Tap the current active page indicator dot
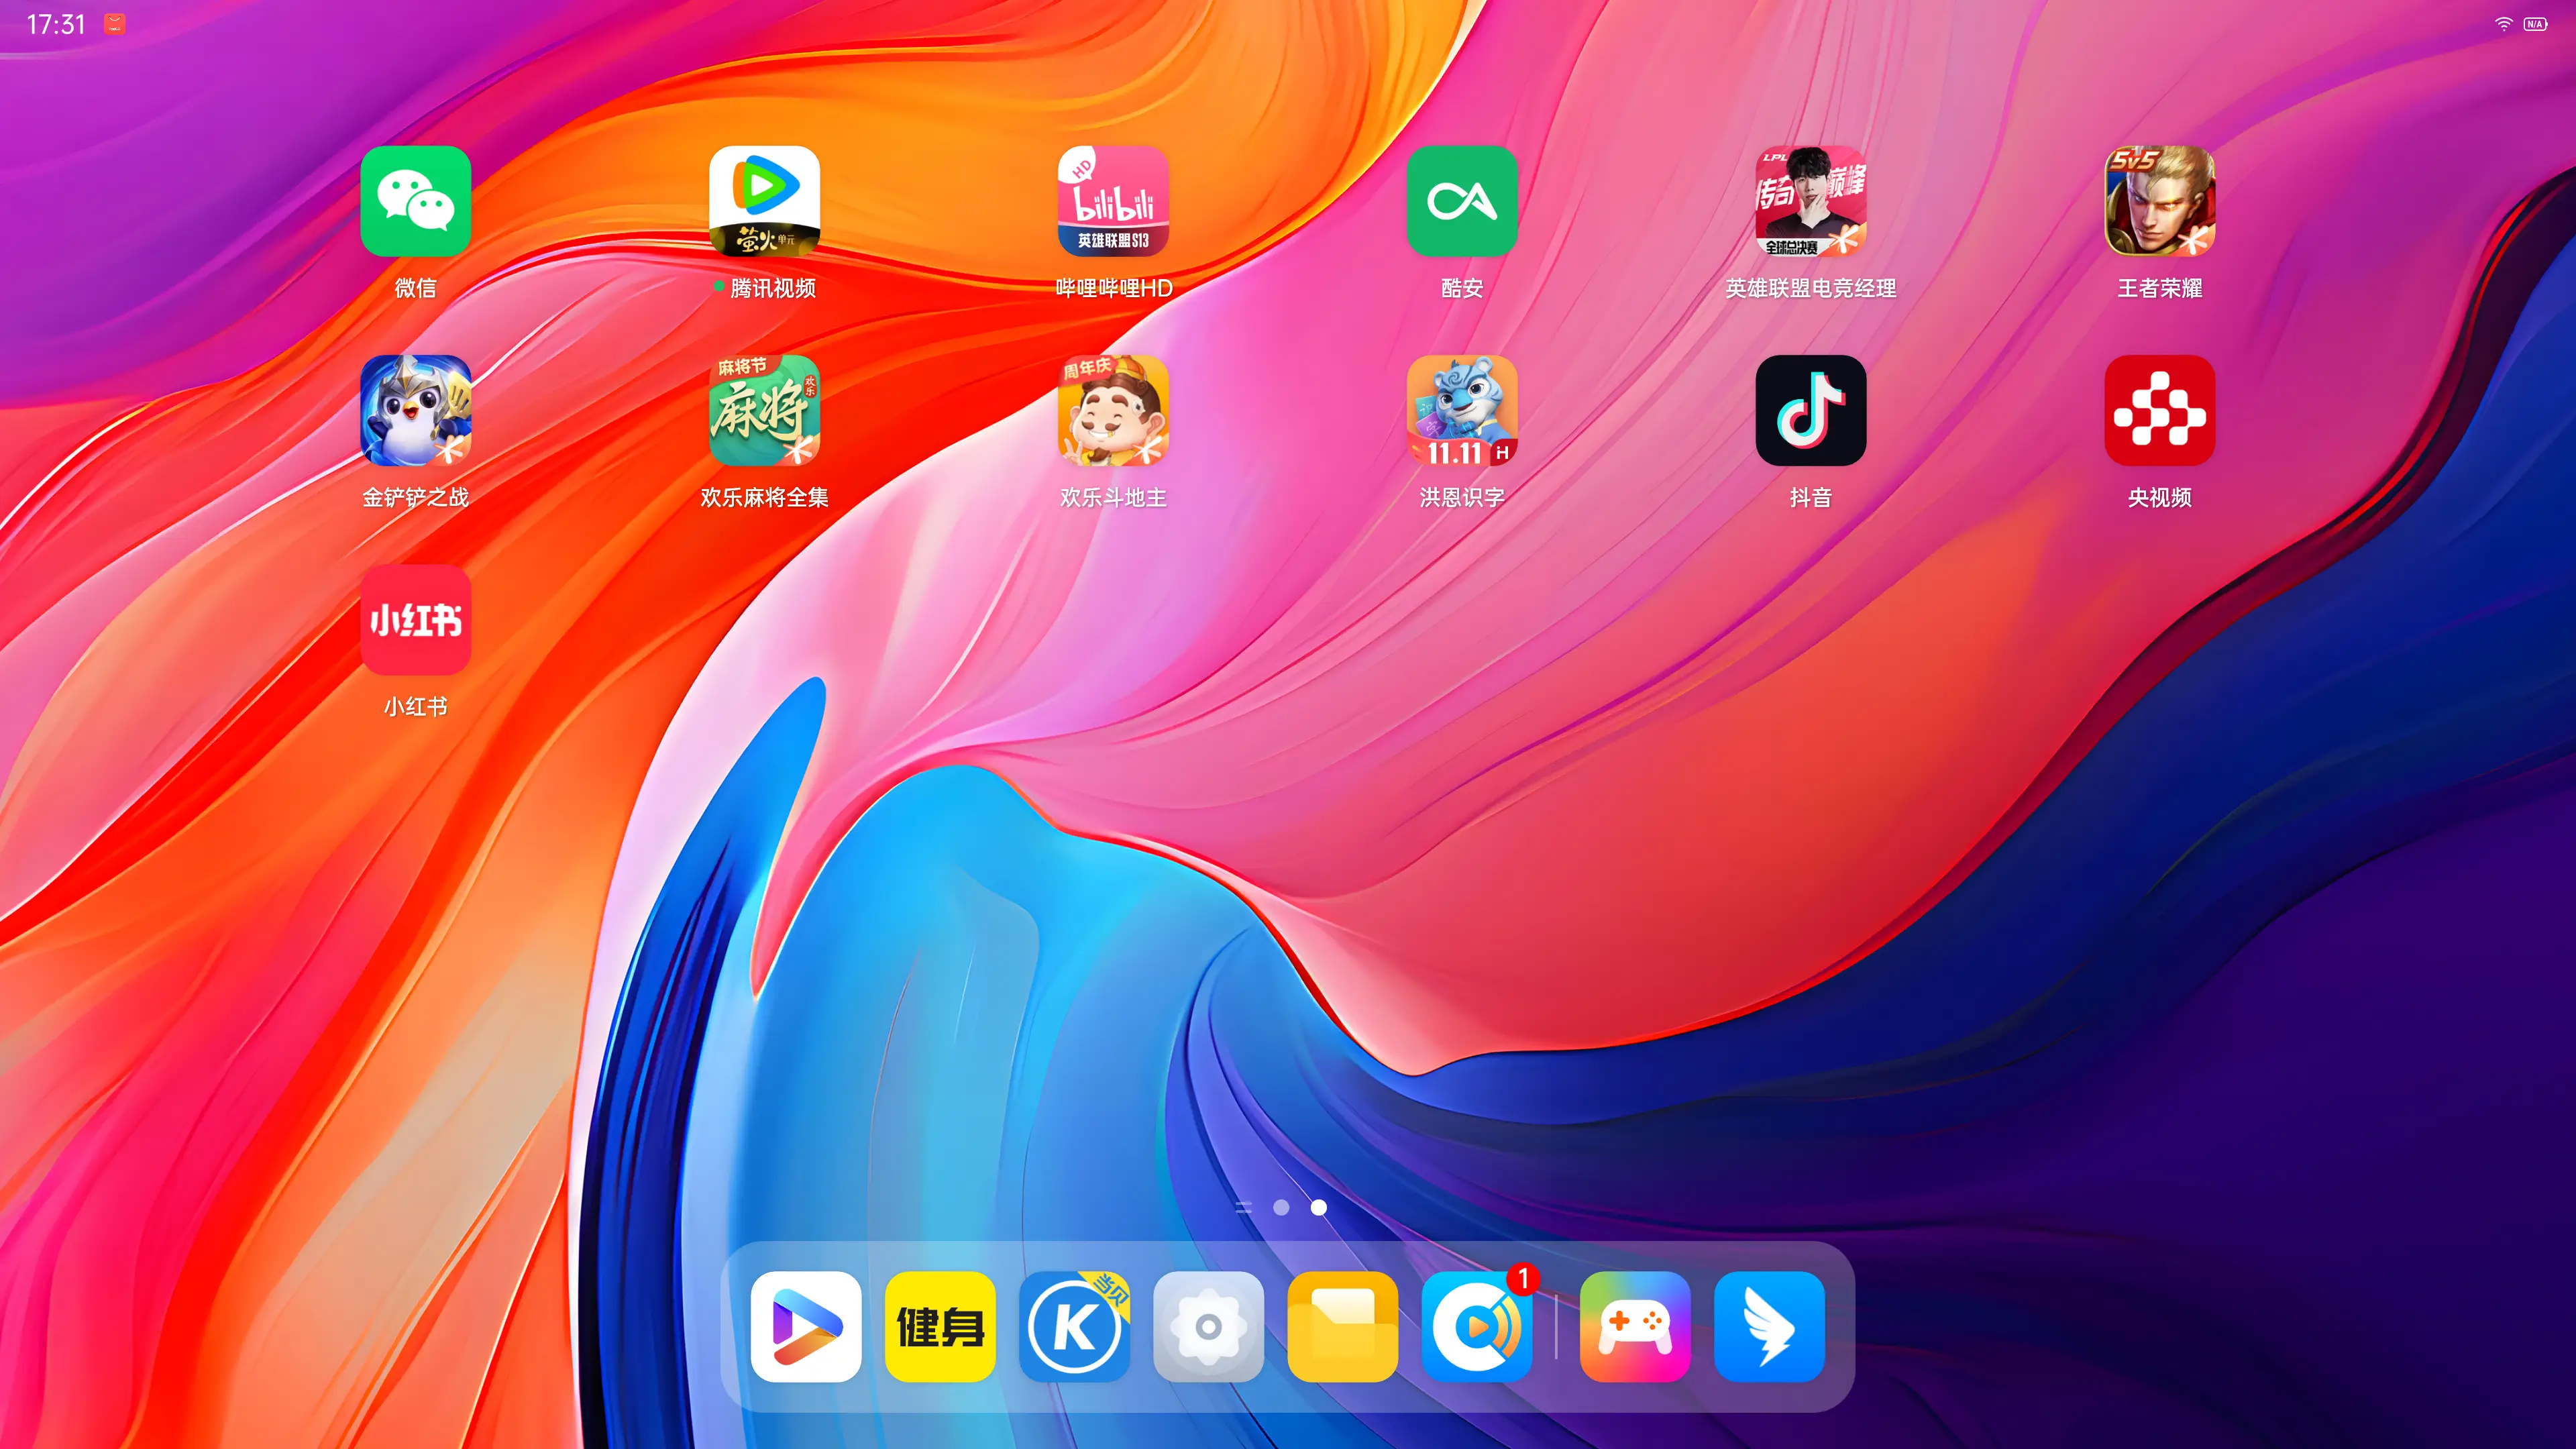Viewport: 2576px width, 1449px height. [x=1319, y=1207]
